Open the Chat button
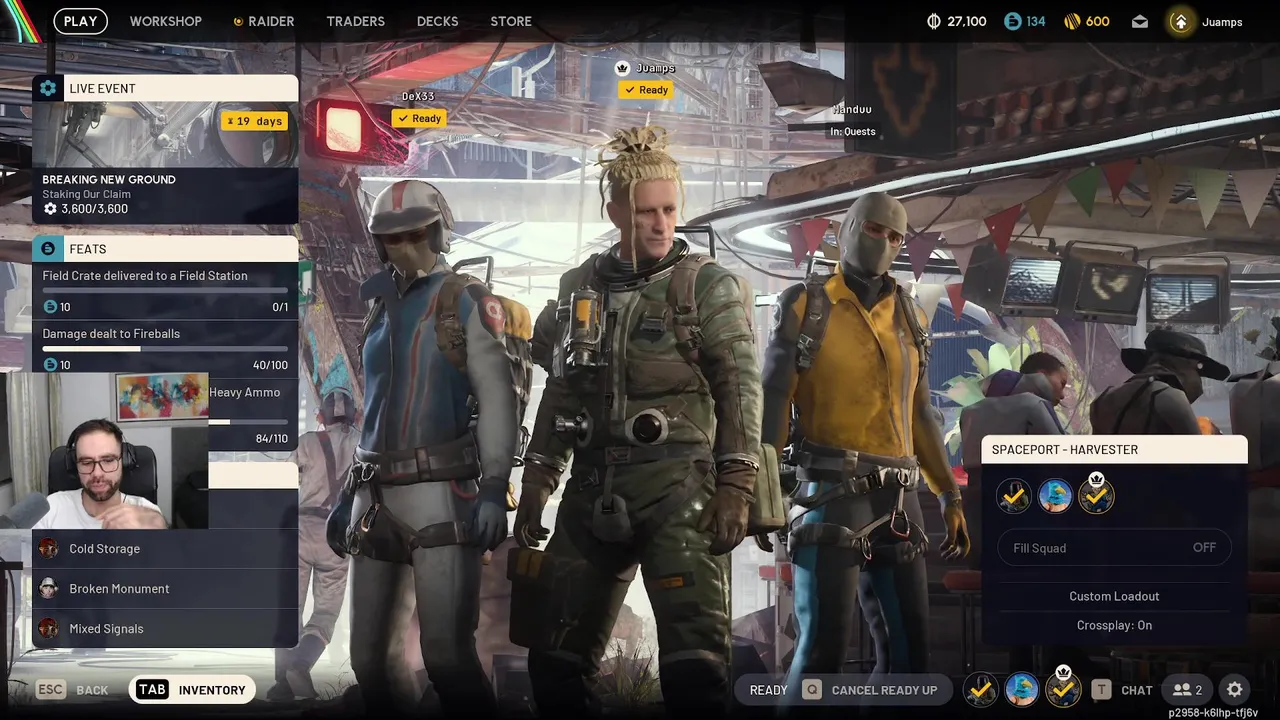 tap(1122, 690)
